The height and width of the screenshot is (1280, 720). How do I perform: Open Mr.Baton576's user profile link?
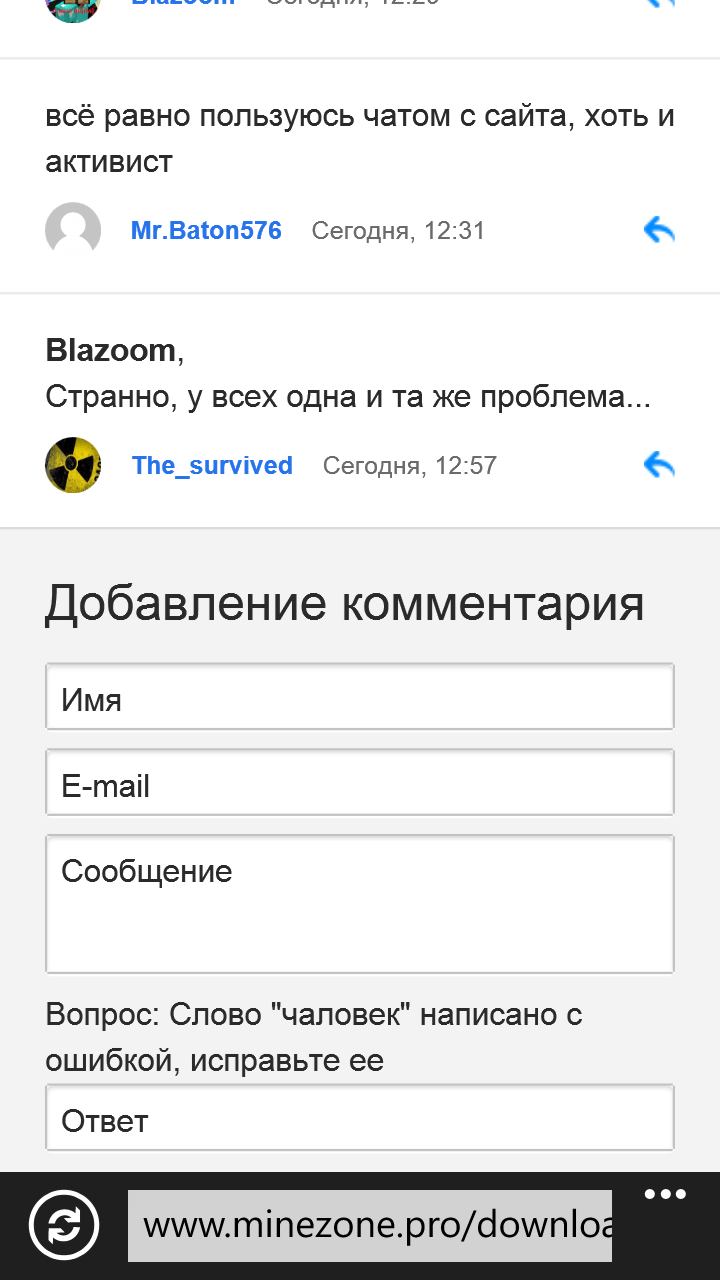coord(206,231)
